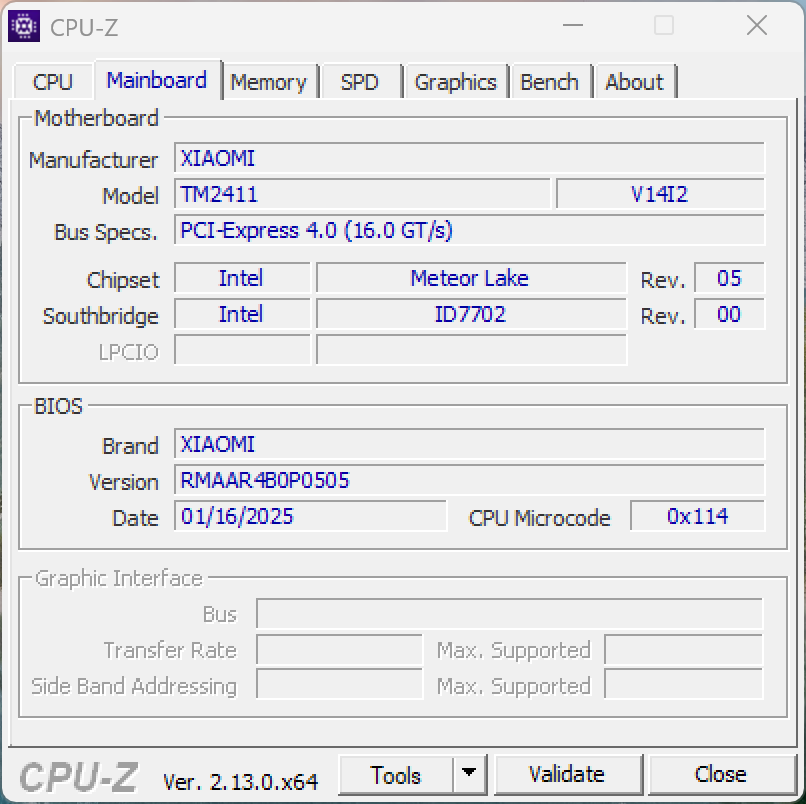Viewport: 806px width, 804px height.
Task: Switch to the CPU tab
Action: pyautogui.click(x=53, y=82)
